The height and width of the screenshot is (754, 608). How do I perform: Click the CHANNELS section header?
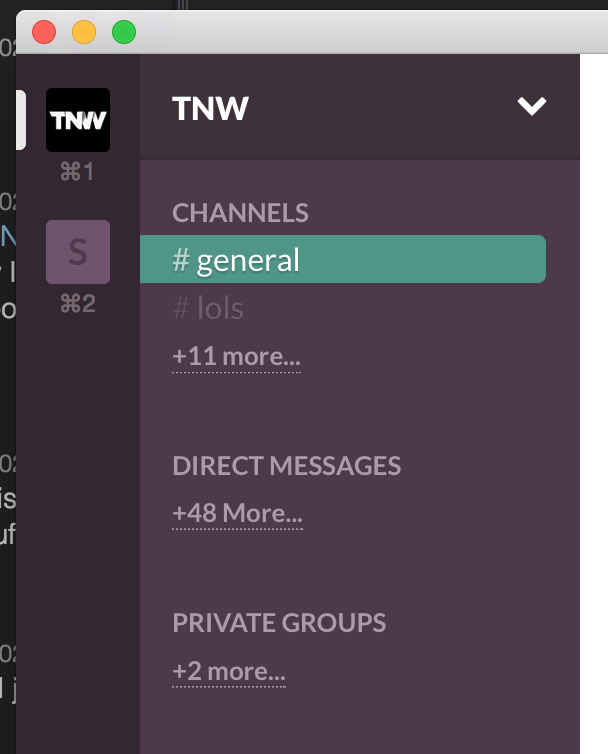[241, 213]
